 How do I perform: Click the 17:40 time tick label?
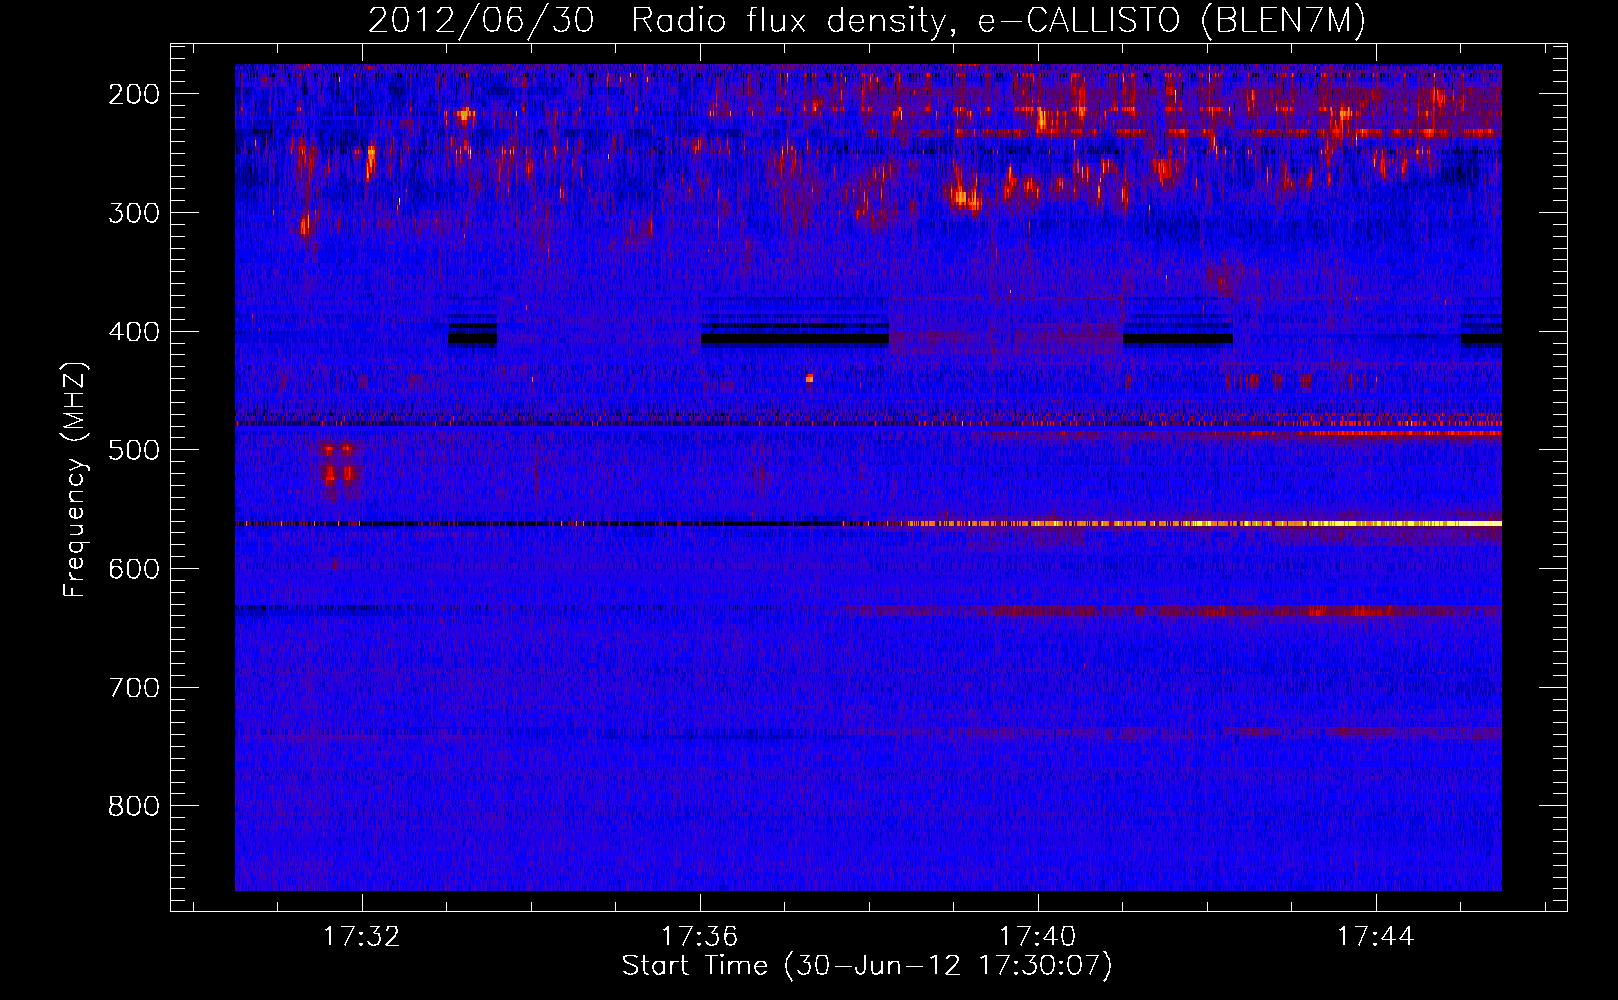point(1038,936)
